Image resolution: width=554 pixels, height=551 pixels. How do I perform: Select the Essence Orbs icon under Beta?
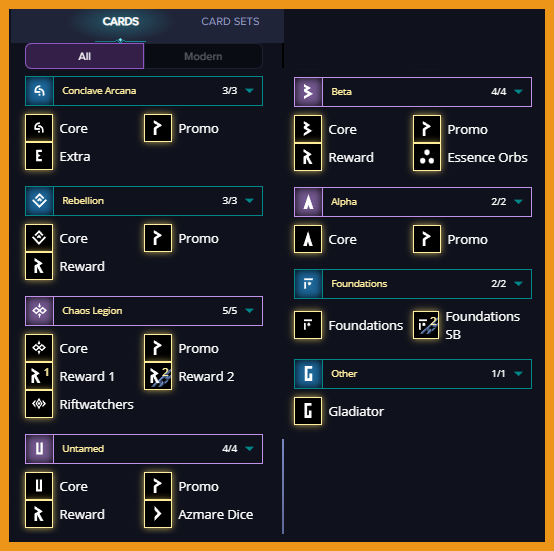tap(427, 157)
